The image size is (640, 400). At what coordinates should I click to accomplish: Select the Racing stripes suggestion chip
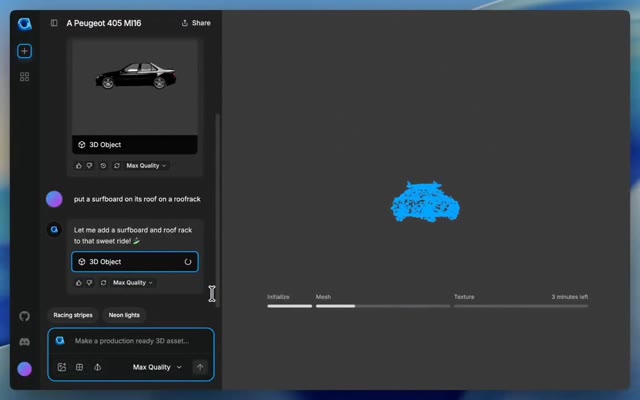[x=73, y=315]
